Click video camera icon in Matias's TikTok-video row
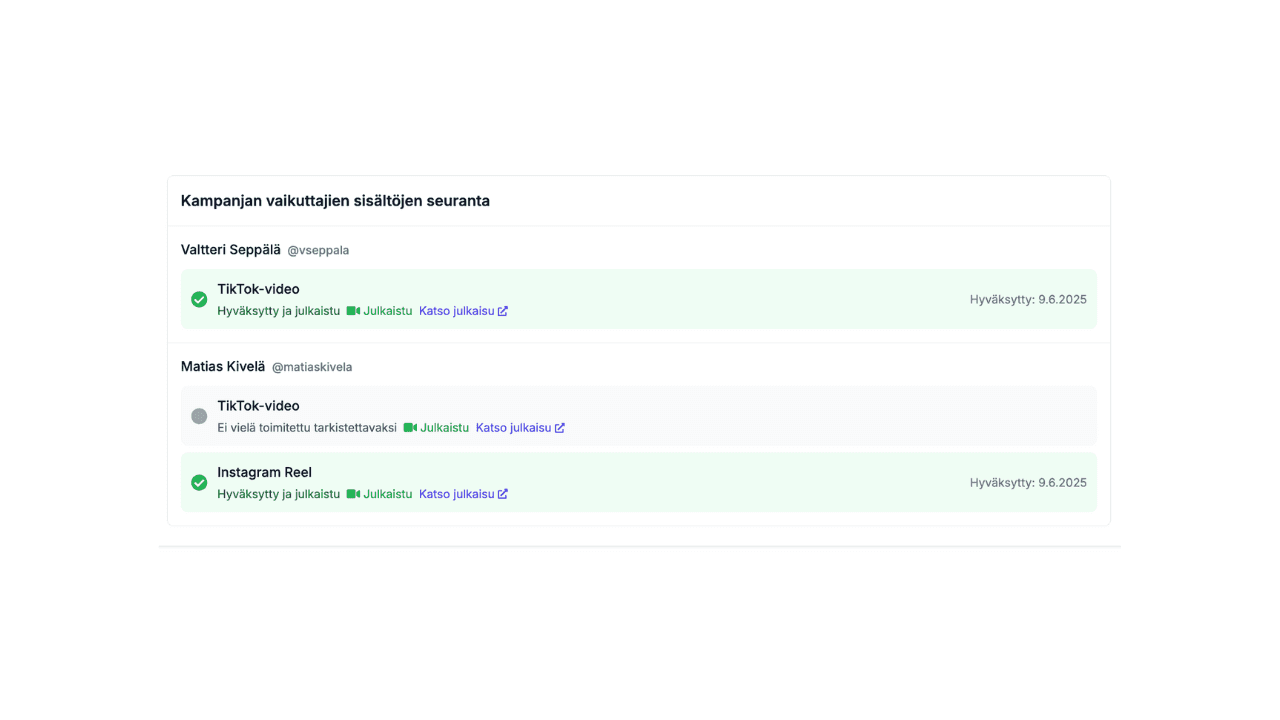Screen dimensions: 1280x720 click(410, 427)
